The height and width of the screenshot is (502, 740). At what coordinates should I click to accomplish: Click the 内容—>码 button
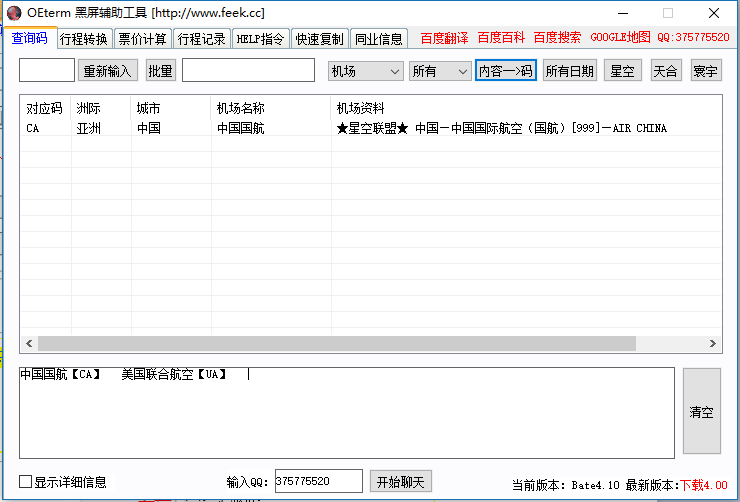505,70
